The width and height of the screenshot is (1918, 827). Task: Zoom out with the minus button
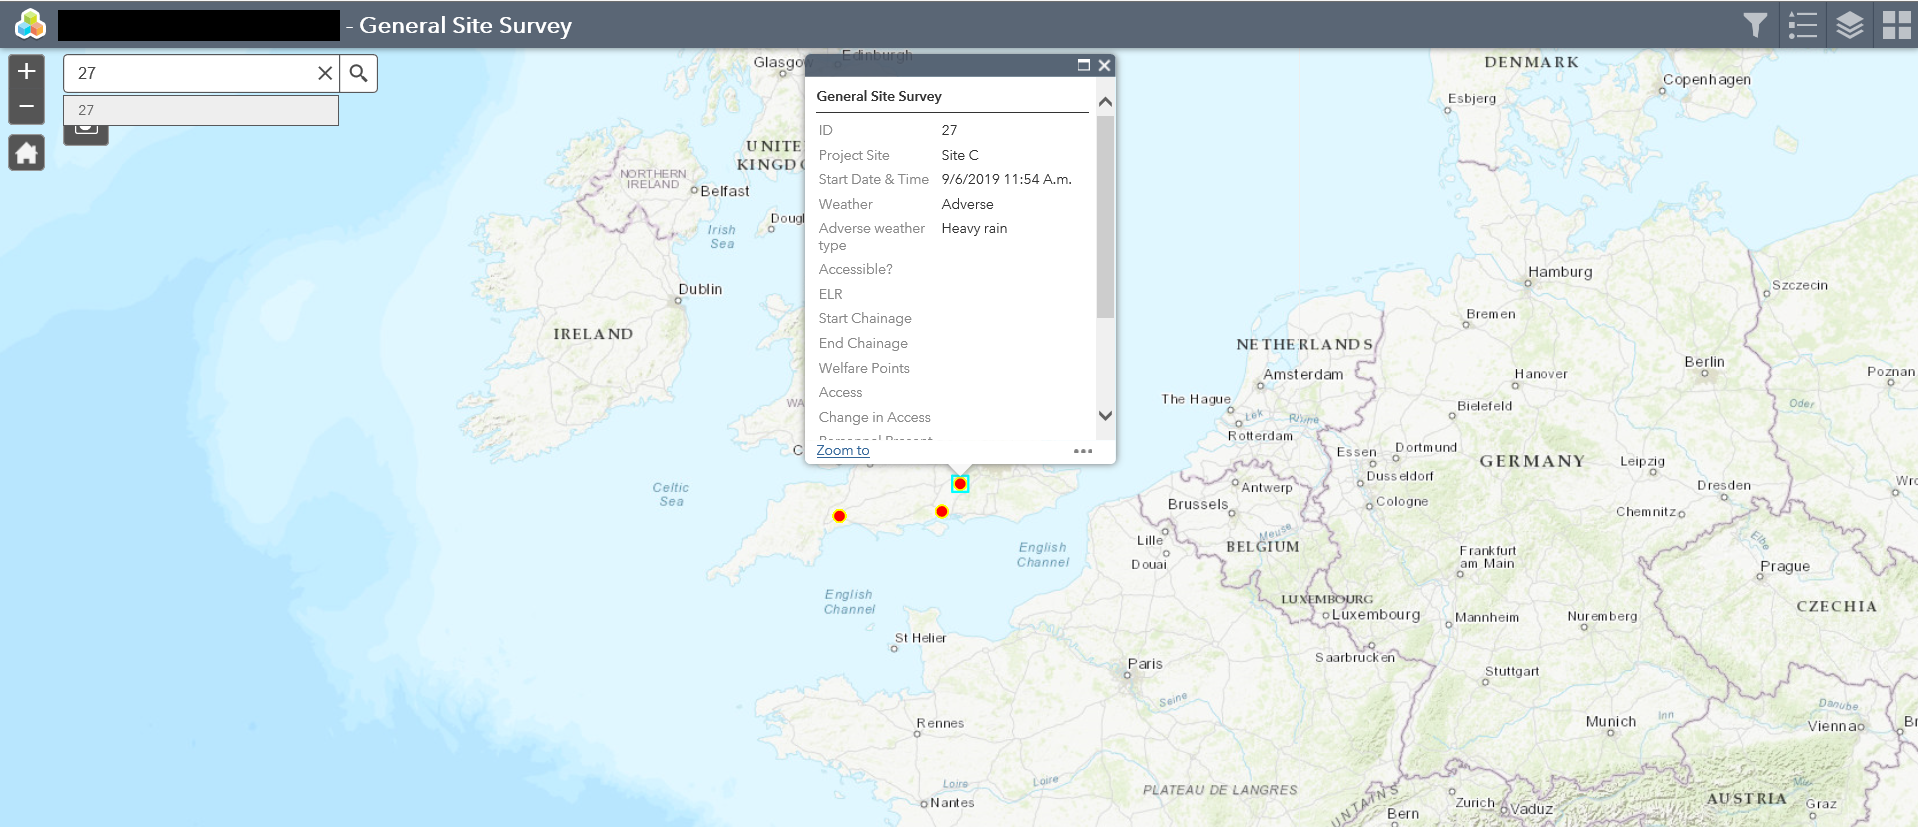tap(27, 106)
